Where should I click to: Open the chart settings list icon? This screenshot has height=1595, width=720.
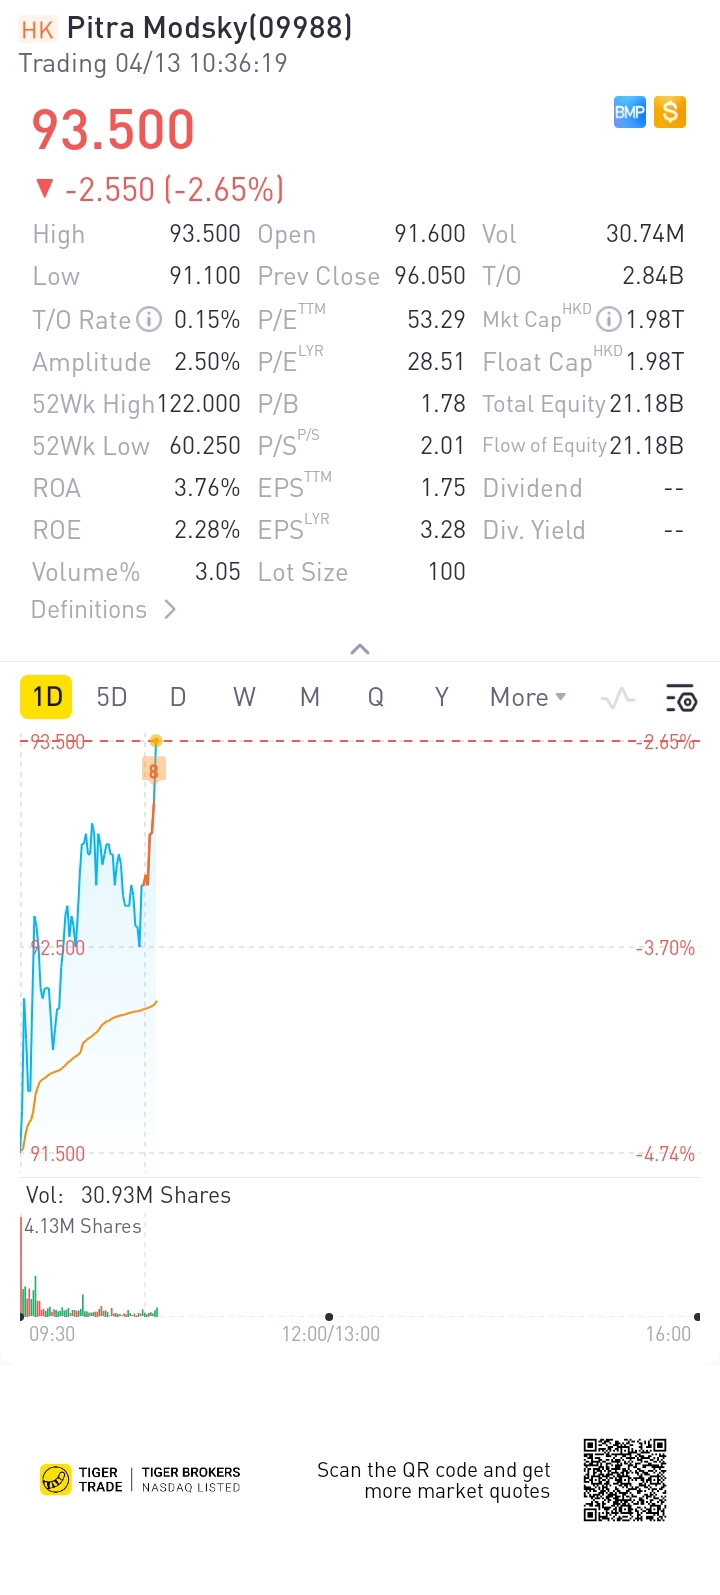tap(681, 698)
